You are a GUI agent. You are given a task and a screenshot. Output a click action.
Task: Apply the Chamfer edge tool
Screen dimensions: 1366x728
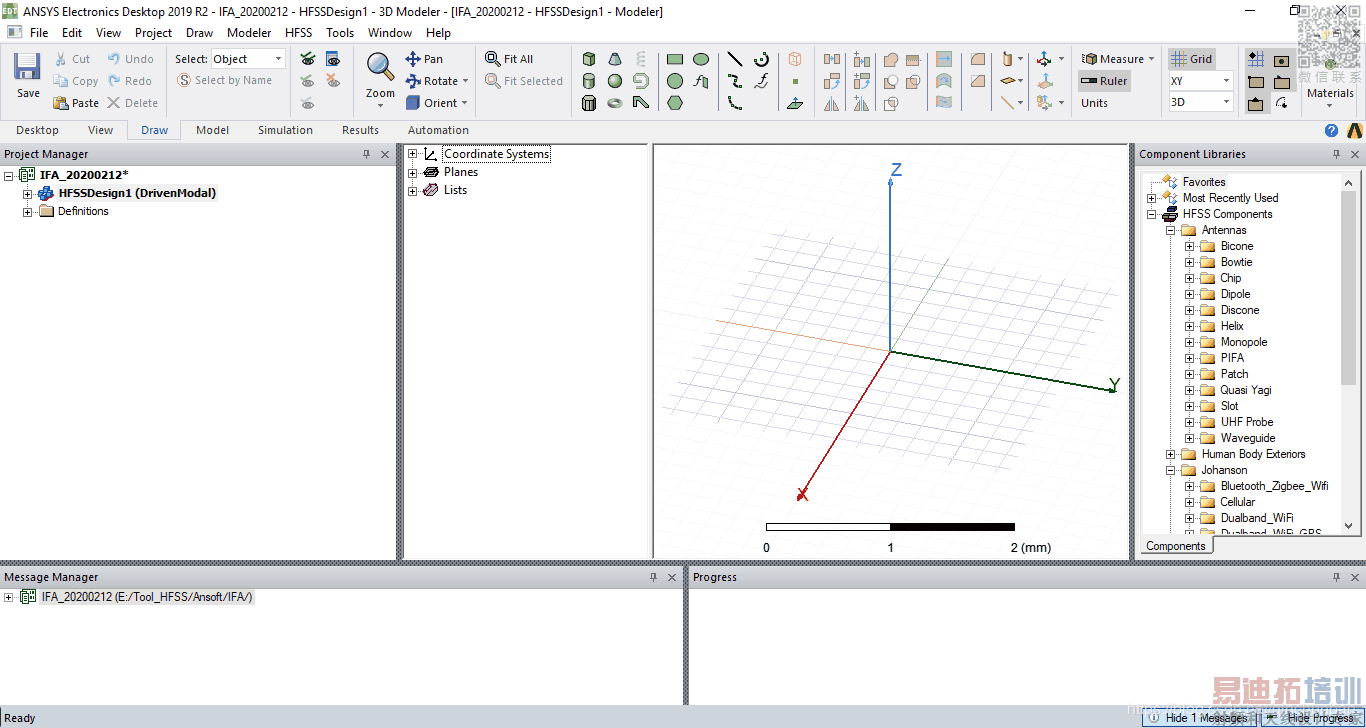(978, 81)
